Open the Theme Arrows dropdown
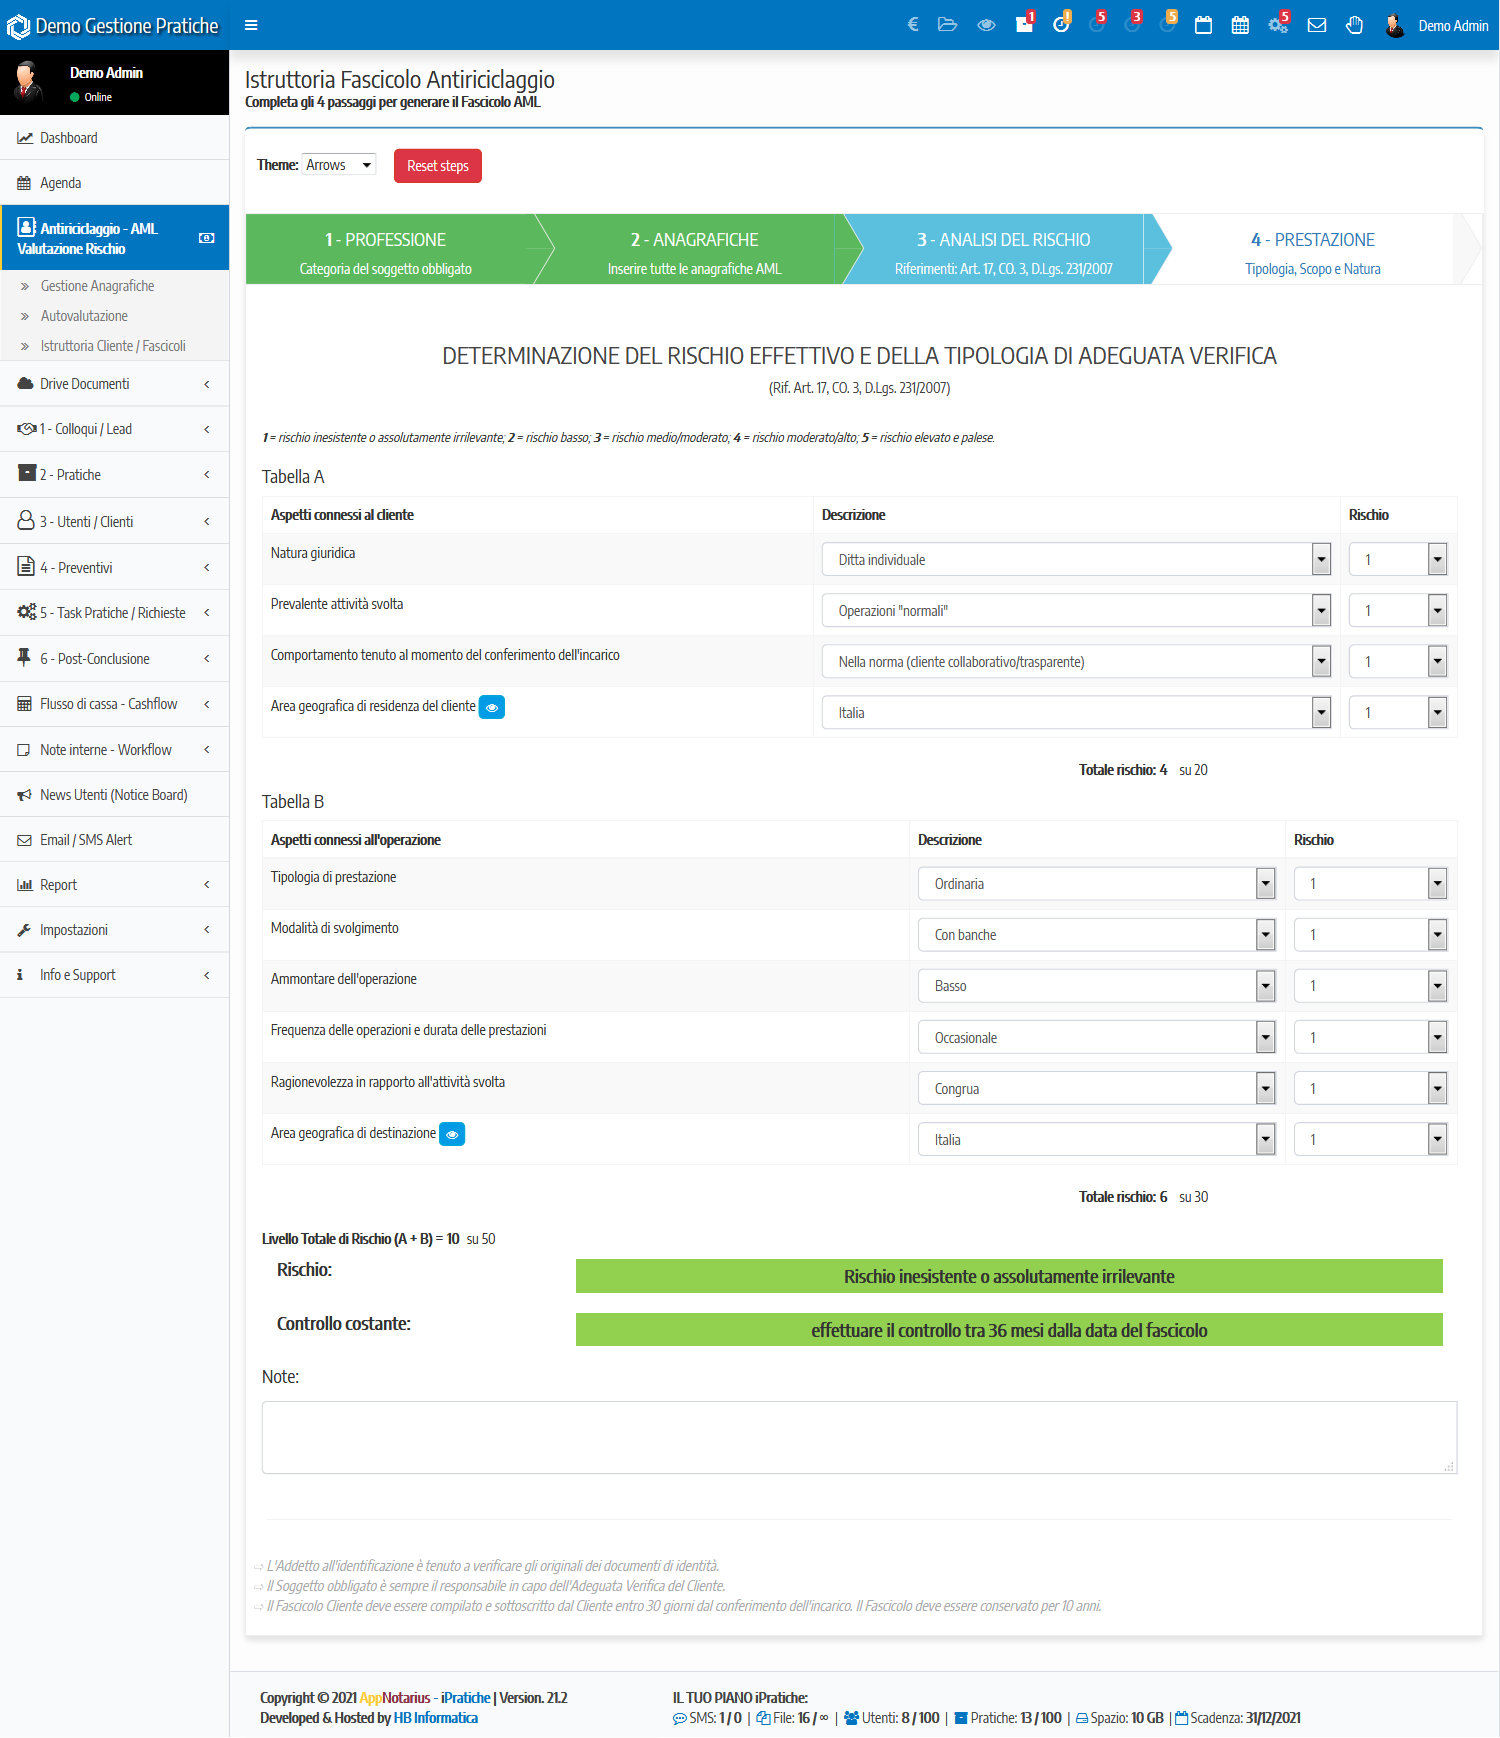 click(339, 165)
